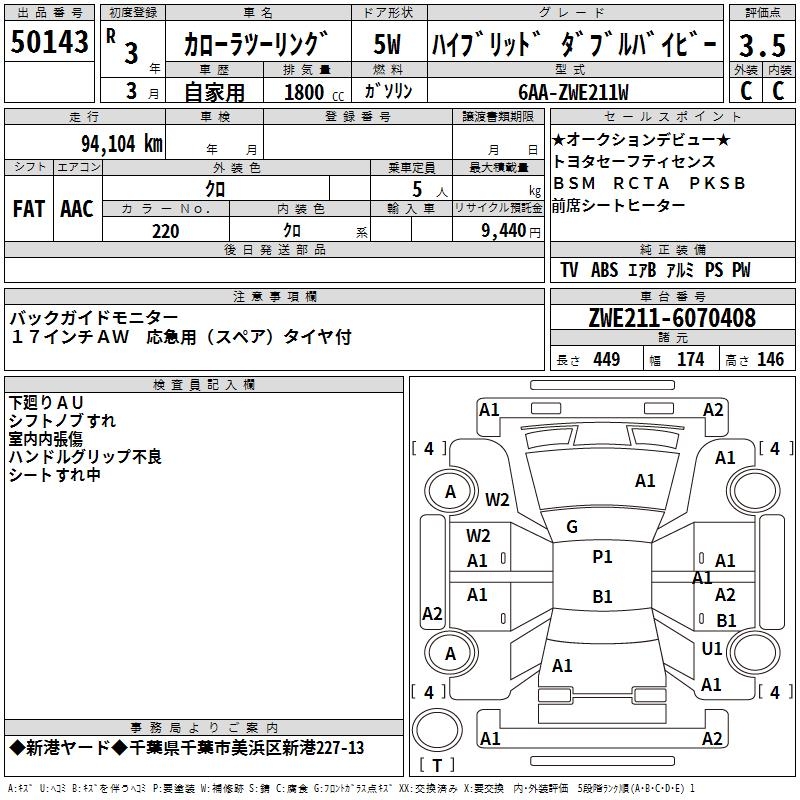Image resolution: width=800 pixels, height=800 pixels.
Task: Click the lower-left wheel circle marked A
Action: [x=450, y=653]
